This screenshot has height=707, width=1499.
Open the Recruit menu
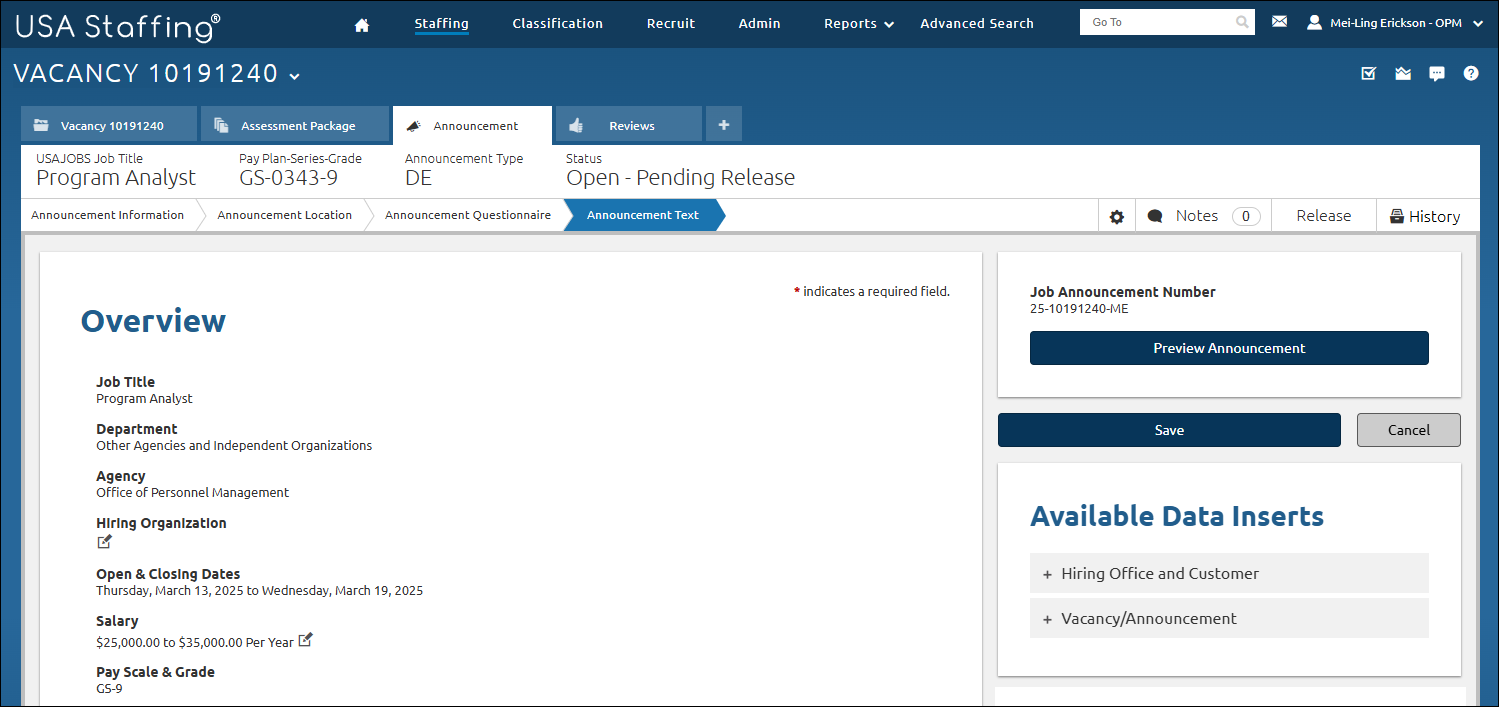coord(671,24)
